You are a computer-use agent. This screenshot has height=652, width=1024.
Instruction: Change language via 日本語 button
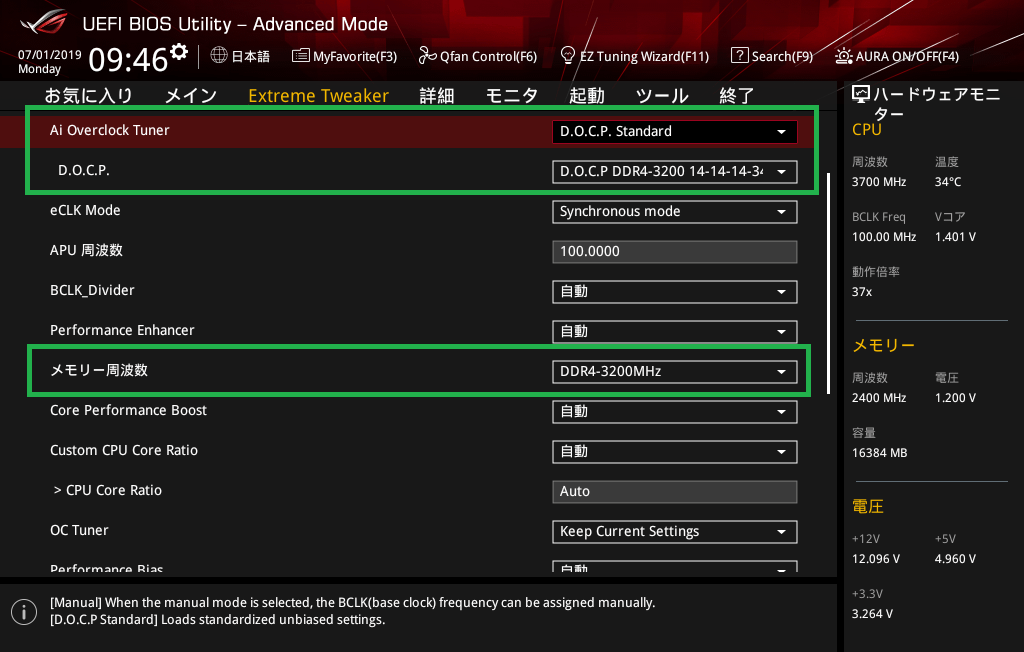pos(240,56)
